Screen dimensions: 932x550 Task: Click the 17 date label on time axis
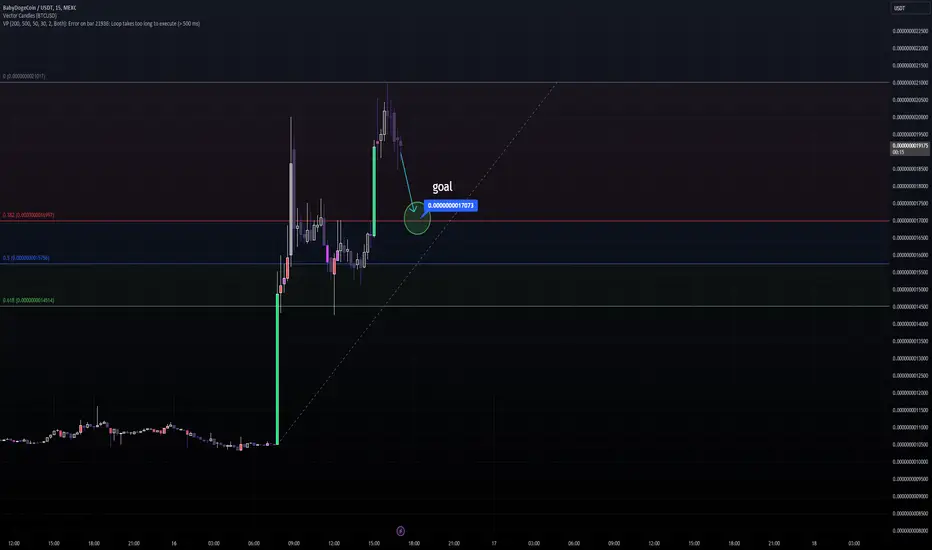point(494,543)
